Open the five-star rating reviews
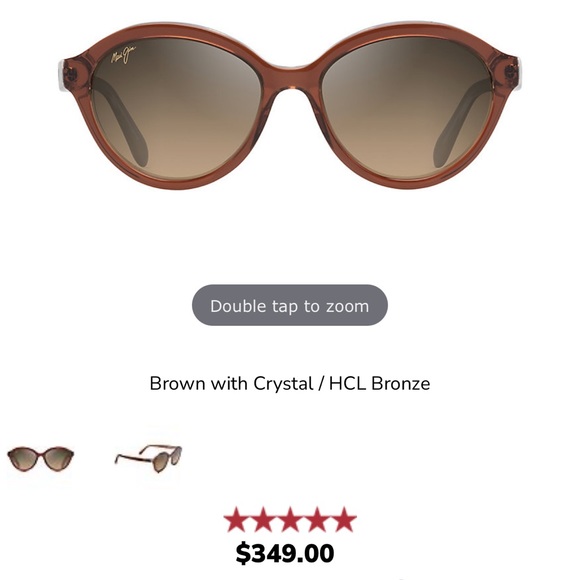 tap(290, 519)
